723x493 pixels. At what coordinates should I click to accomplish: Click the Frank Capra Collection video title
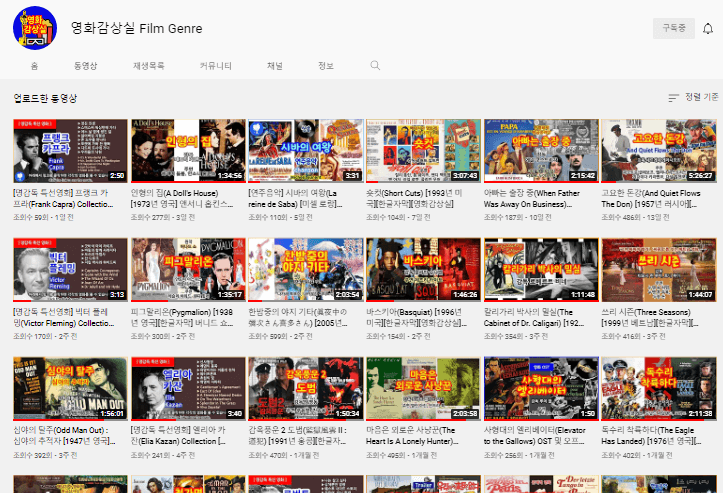[63, 199]
